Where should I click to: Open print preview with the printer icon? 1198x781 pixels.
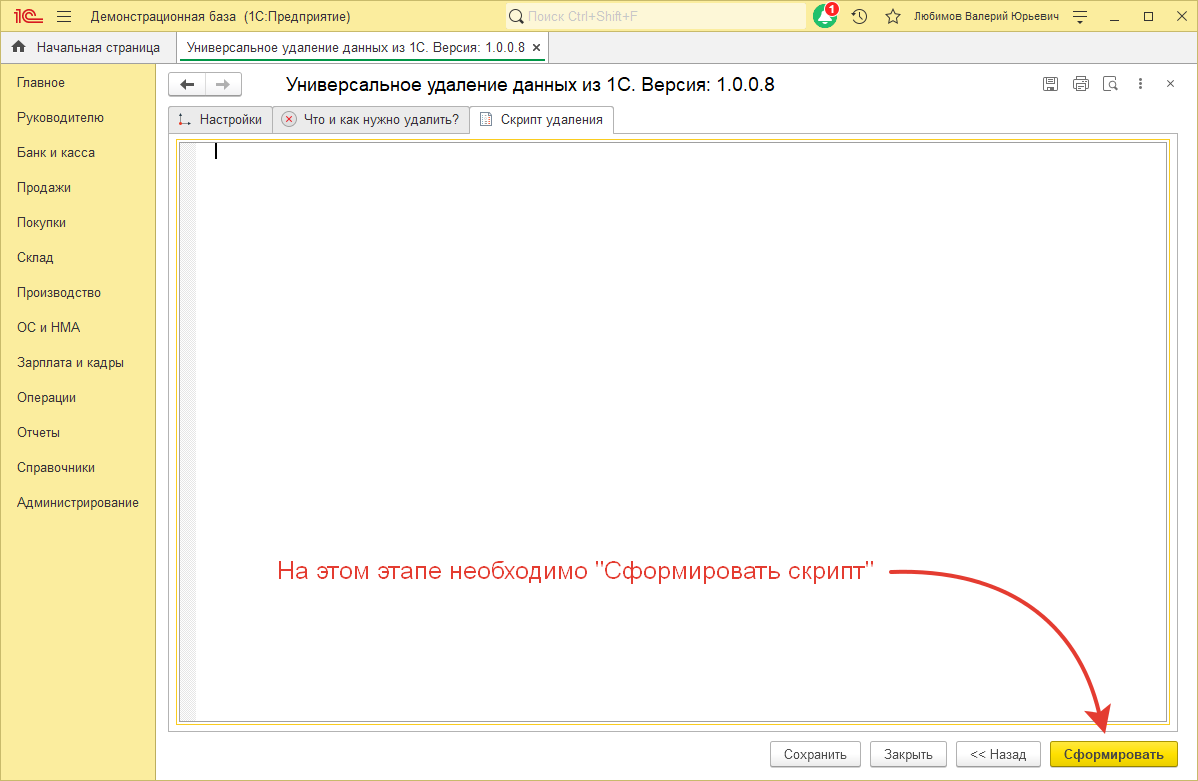(1081, 84)
